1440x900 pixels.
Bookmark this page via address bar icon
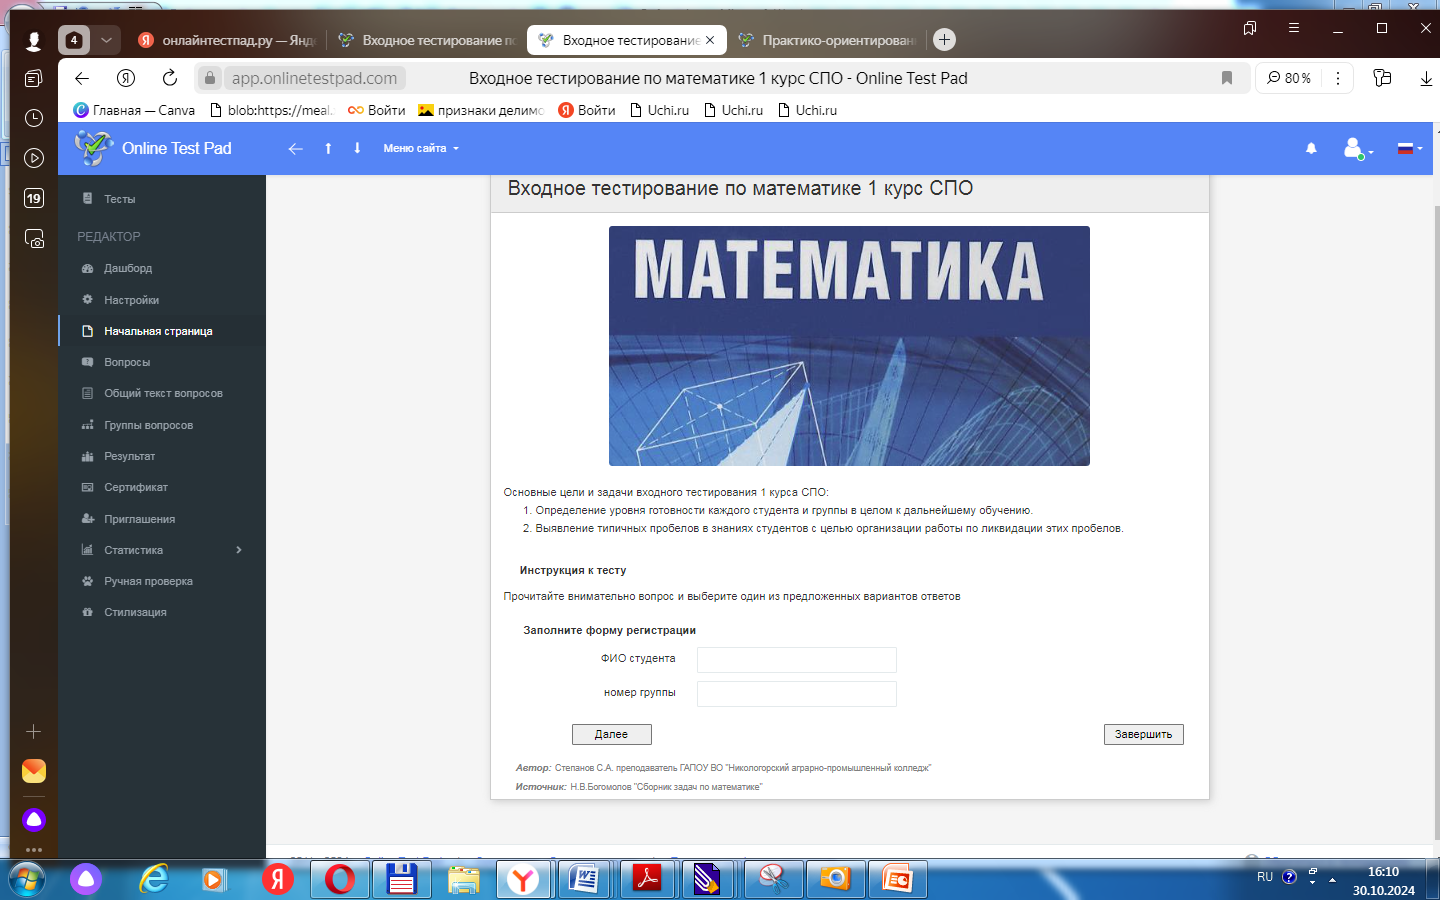(1227, 78)
